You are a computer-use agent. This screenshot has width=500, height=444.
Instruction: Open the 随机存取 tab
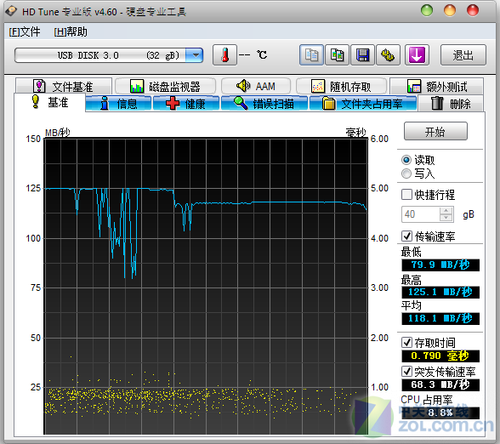(x=341, y=87)
